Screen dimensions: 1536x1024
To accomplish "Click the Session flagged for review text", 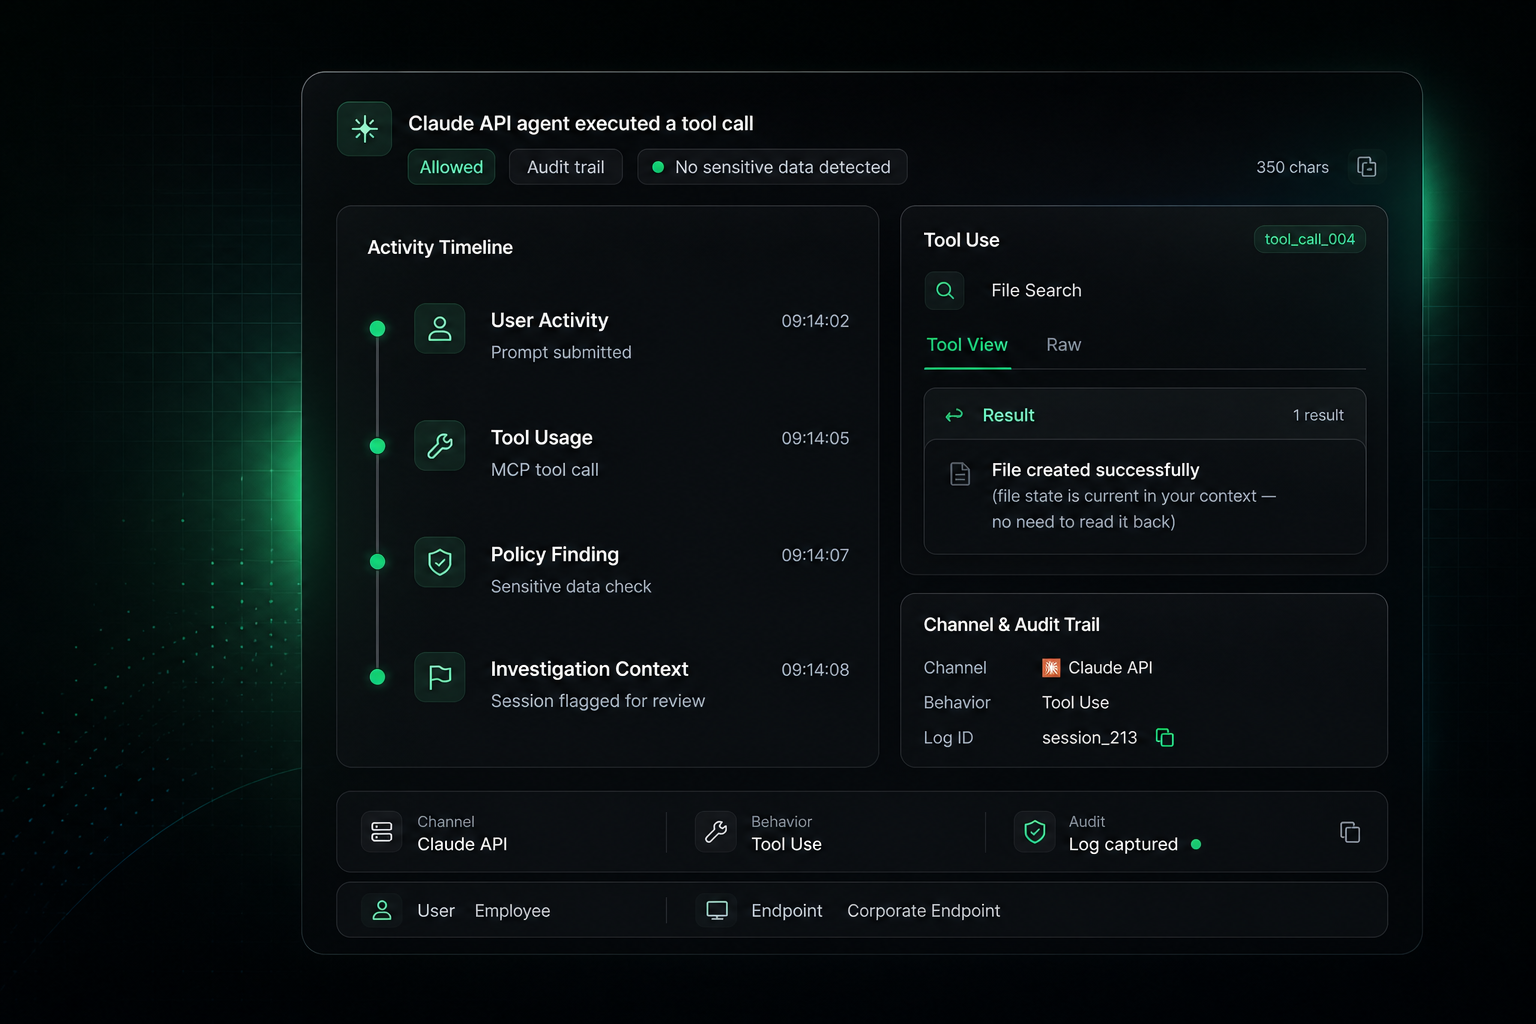I will pyautogui.click(x=598, y=702).
